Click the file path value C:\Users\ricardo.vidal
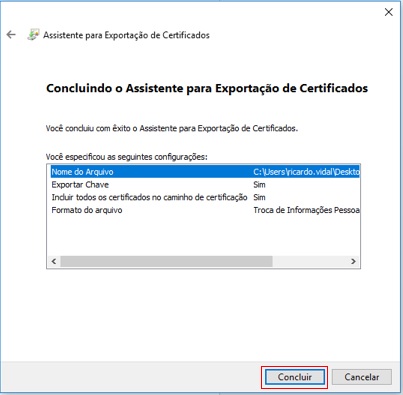This screenshot has height=395, width=403. click(306, 172)
